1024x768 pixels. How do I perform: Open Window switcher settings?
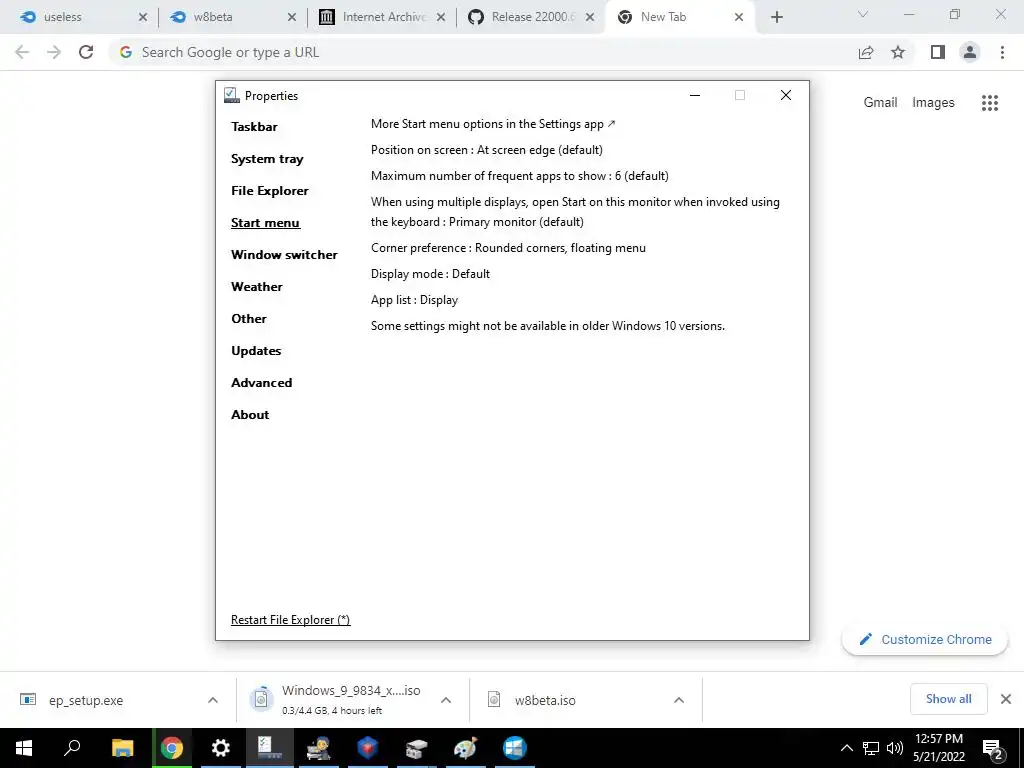(284, 255)
